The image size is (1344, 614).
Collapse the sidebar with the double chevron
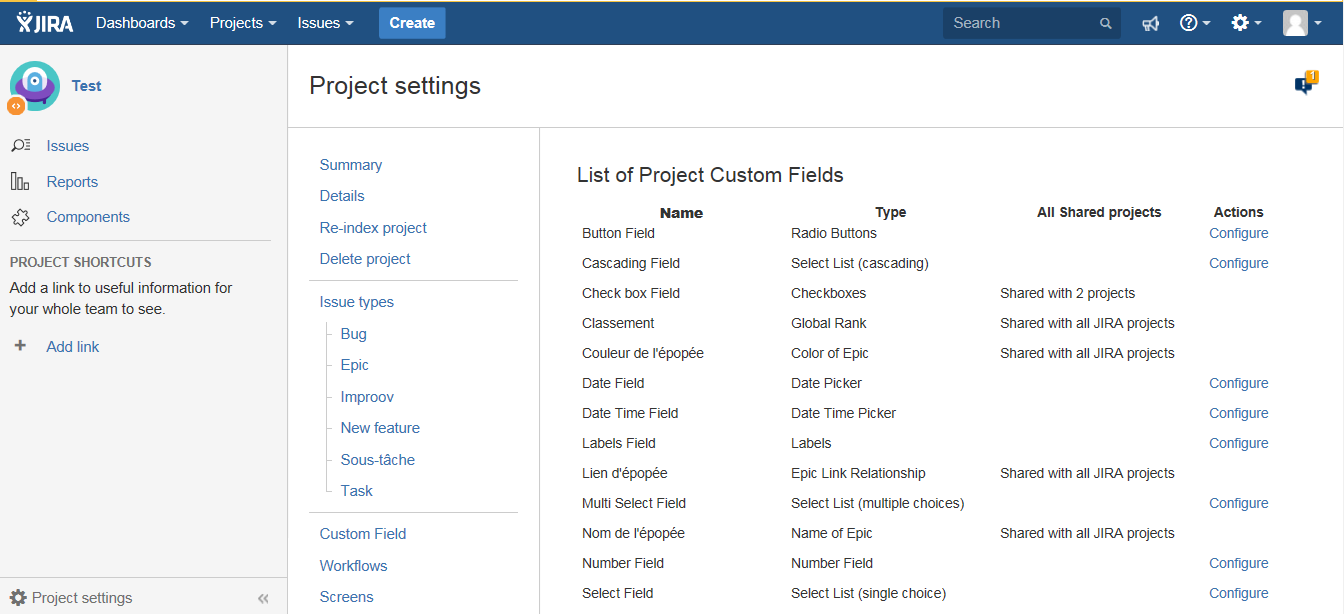click(263, 598)
